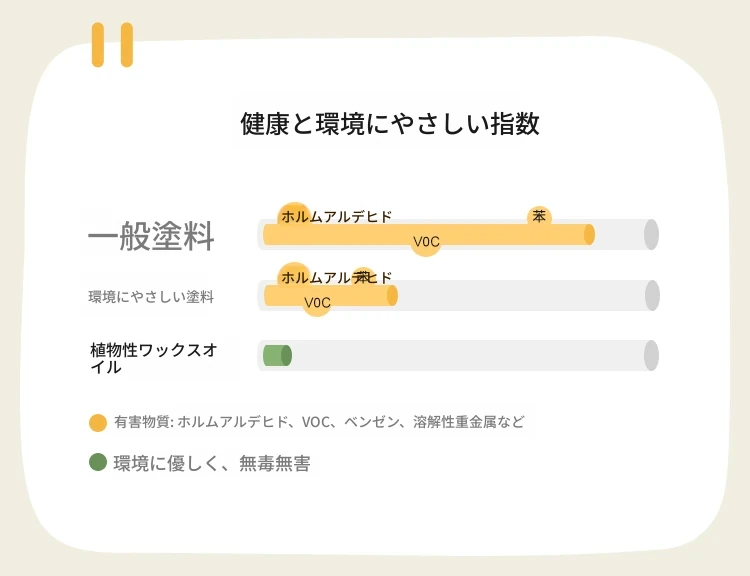Click the gray end cap of 植物性ワックスオイル bar
The height and width of the screenshot is (576, 750).
(651, 355)
